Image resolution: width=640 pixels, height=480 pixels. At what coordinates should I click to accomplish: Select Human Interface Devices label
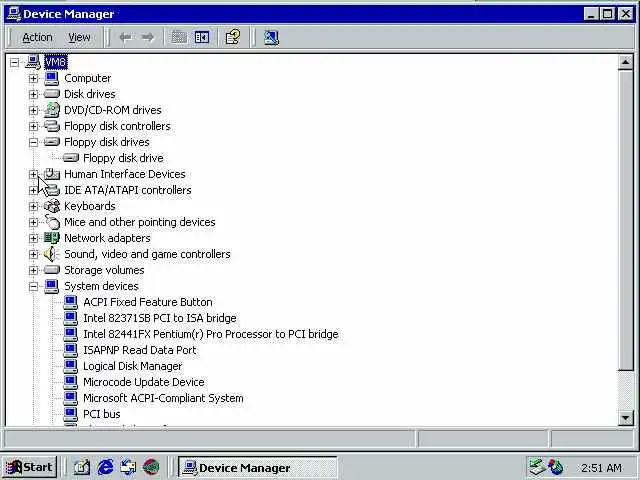pos(124,174)
